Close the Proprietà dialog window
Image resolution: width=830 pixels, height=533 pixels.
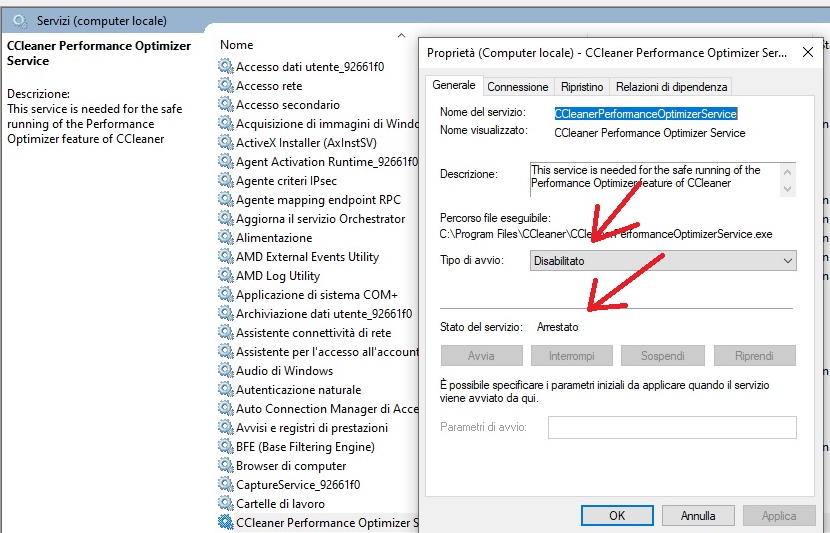tap(807, 52)
